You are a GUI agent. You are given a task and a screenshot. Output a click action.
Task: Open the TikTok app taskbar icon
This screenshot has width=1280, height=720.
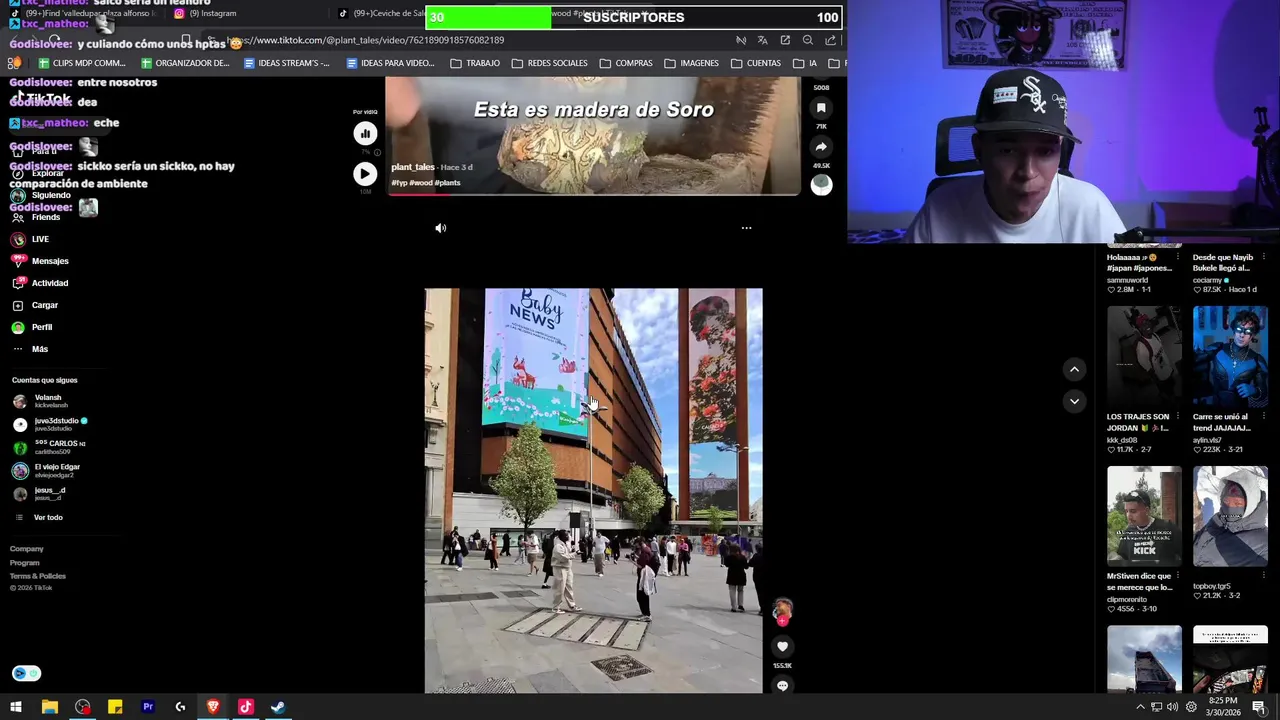pos(246,707)
